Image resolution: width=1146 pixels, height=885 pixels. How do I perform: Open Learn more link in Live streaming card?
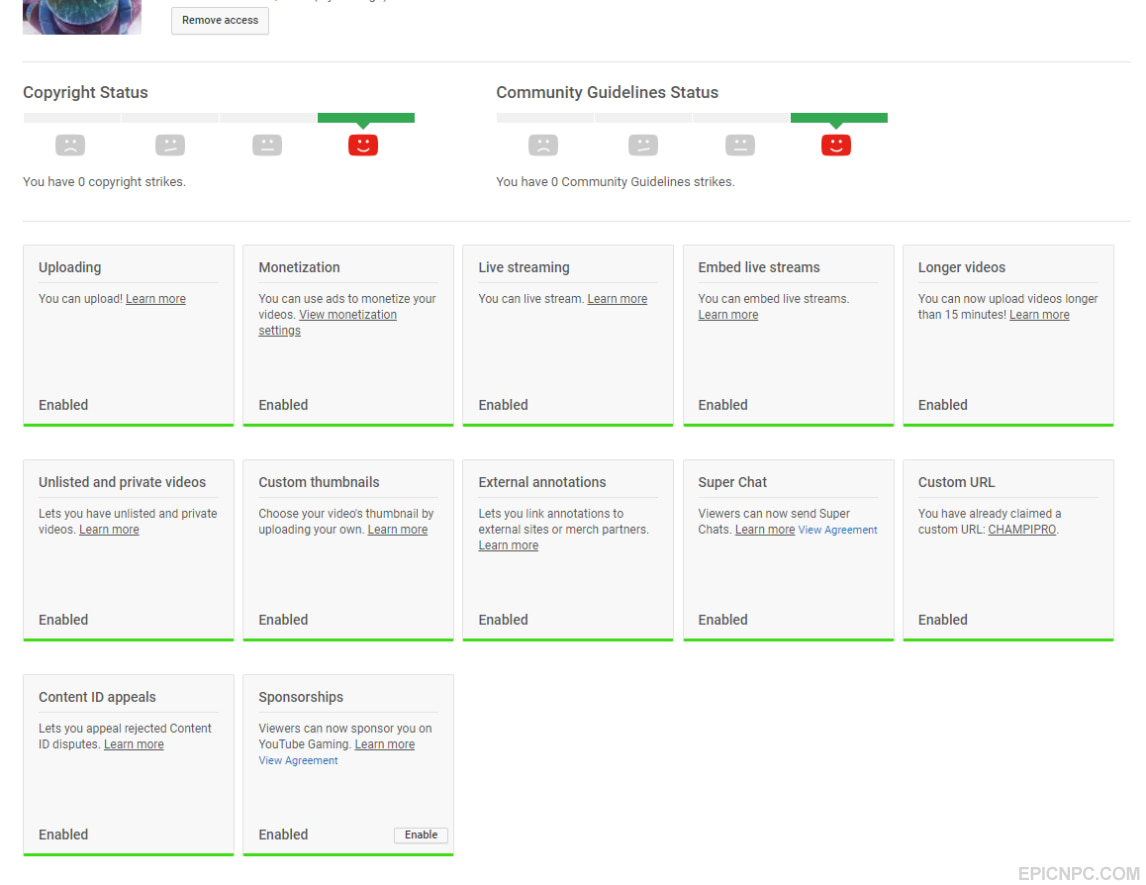[x=617, y=299]
